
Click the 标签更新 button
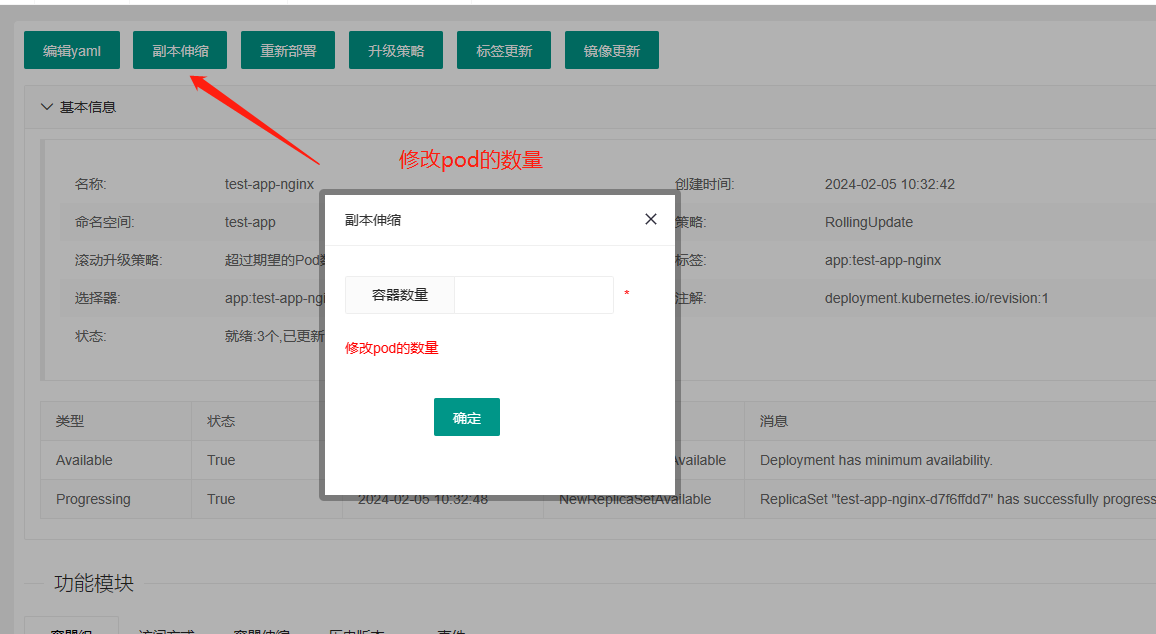tap(504, 50)
